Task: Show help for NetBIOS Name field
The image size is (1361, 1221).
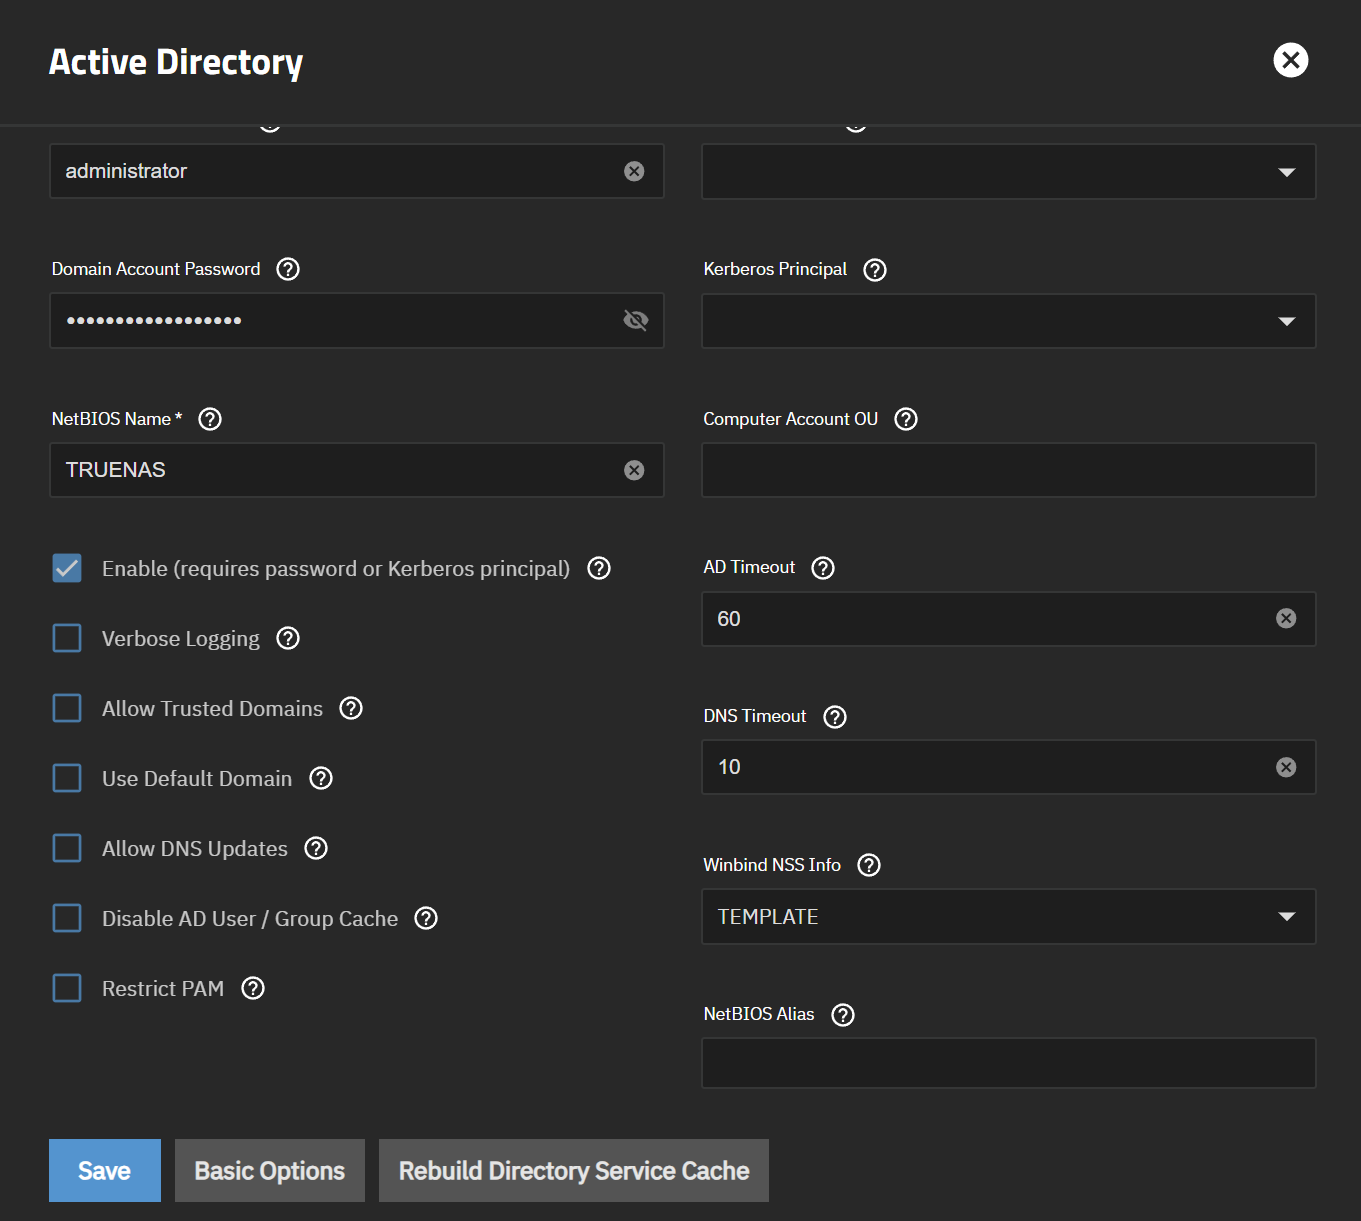Action: [x=210, y=419]
